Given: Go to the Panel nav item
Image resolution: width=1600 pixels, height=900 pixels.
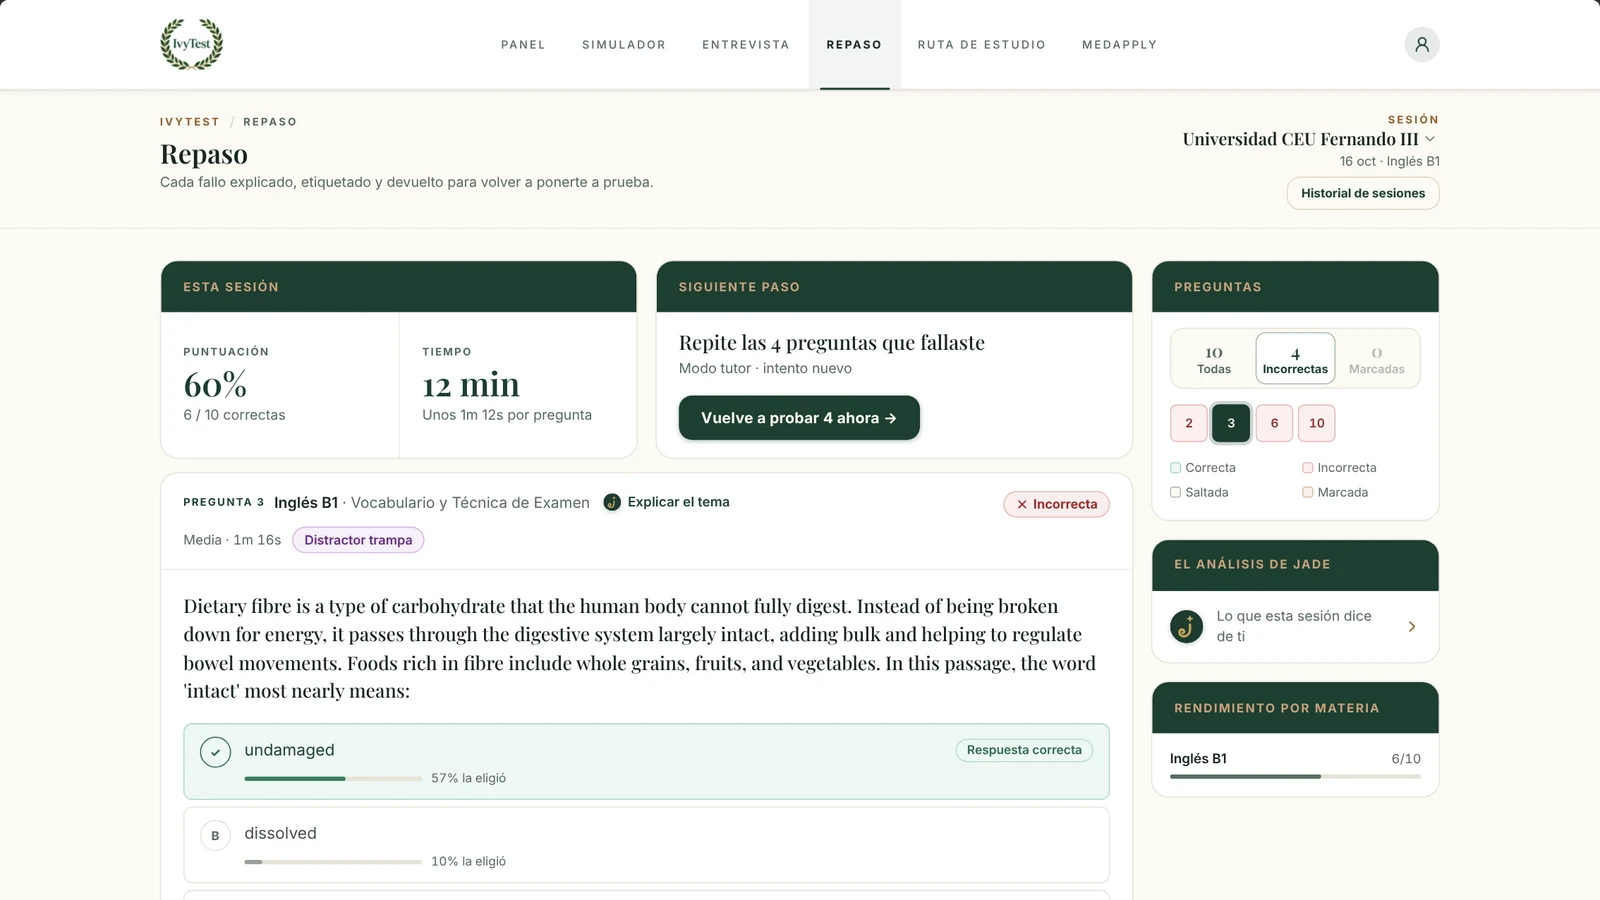Looking at the screenshot, I should point(523,45).
